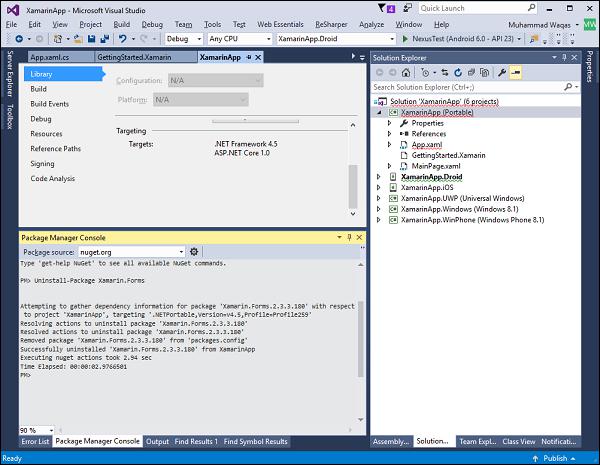Image resolution: width=600 pixels, height=465 pixels.
Task: Click Sync with Active Document icon
Action: (445, 72)
